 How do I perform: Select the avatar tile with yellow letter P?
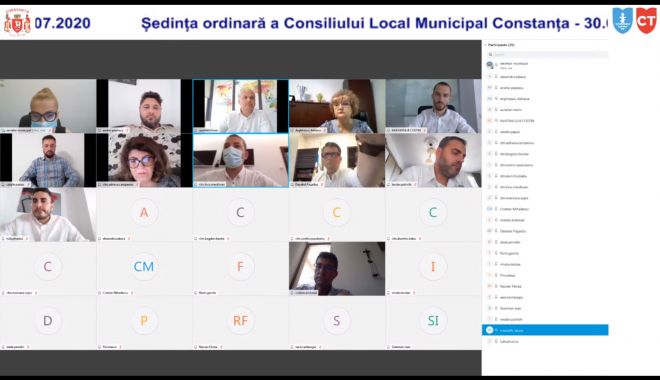click(144, 323)
